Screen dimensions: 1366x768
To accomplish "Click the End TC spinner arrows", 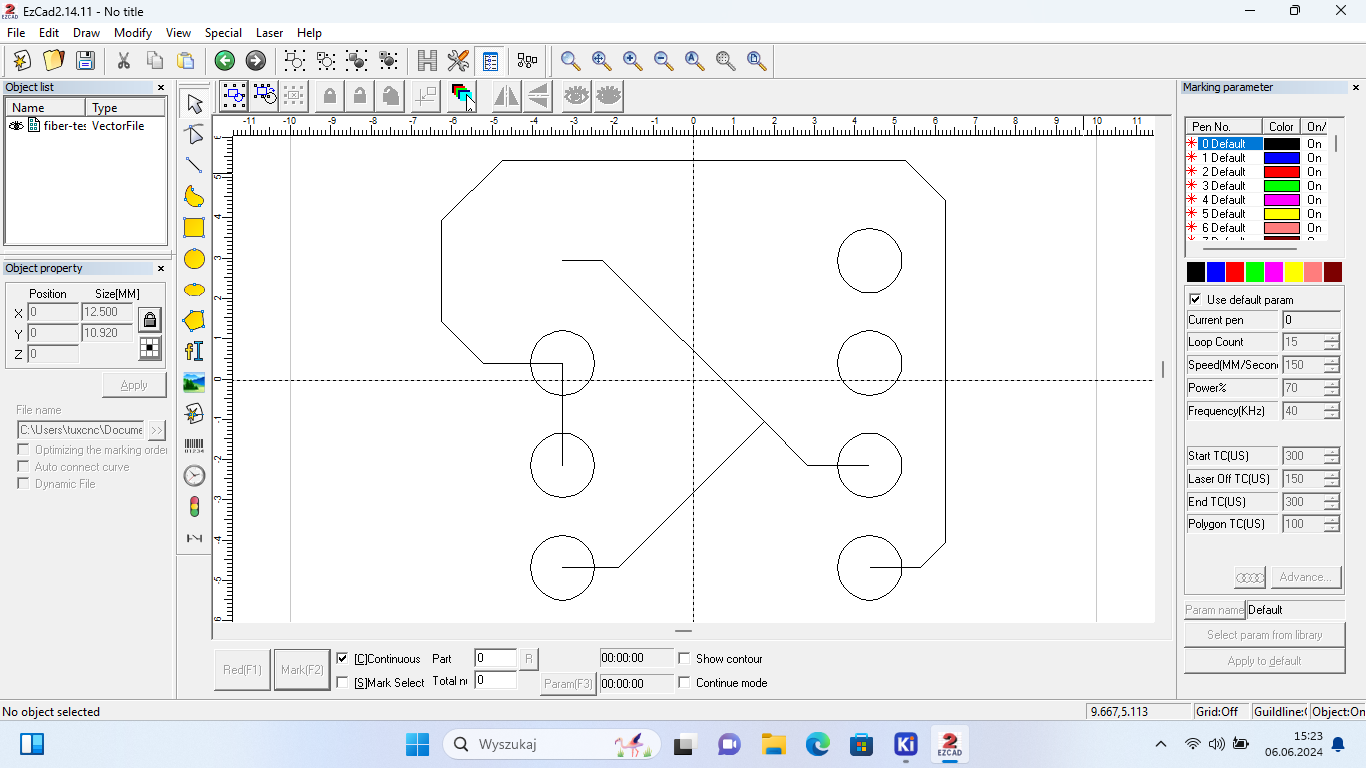I will [x=1331, y=502].
